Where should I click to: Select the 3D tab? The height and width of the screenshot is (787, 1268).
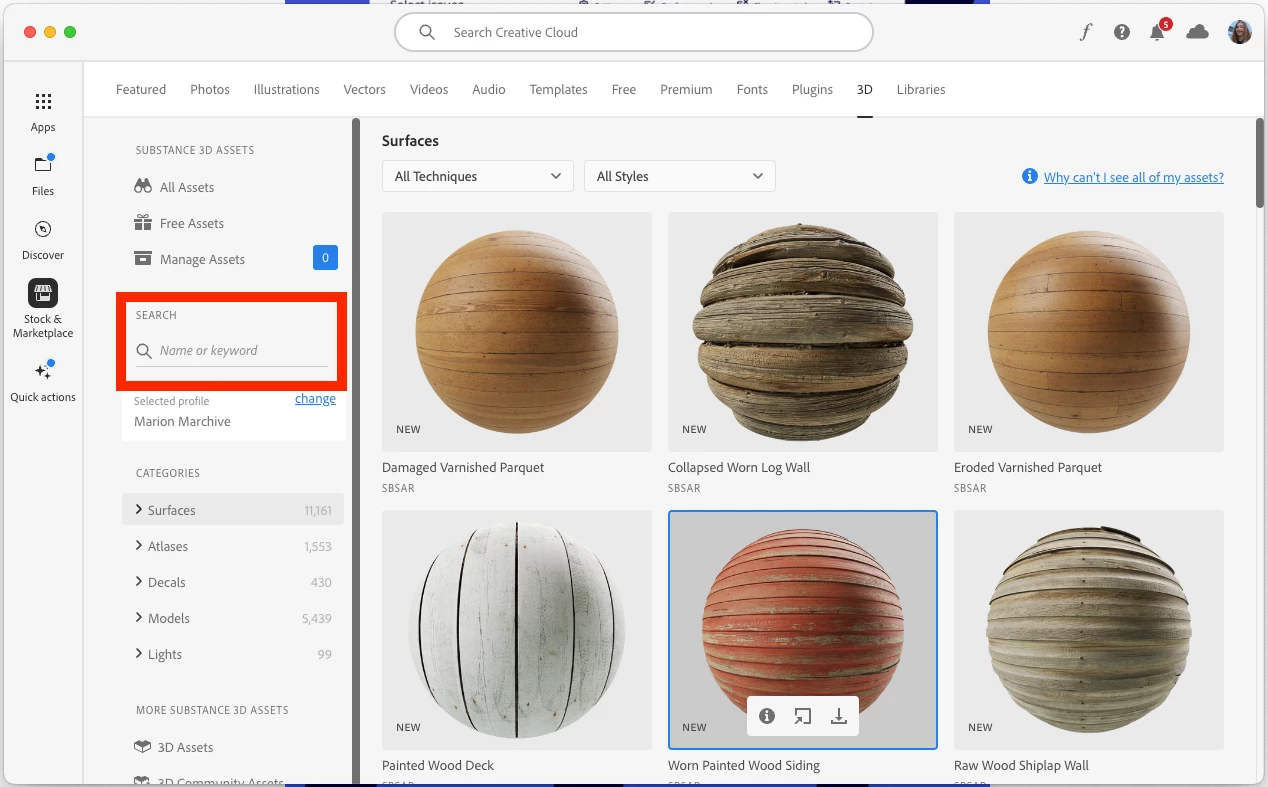pos(865,89)
